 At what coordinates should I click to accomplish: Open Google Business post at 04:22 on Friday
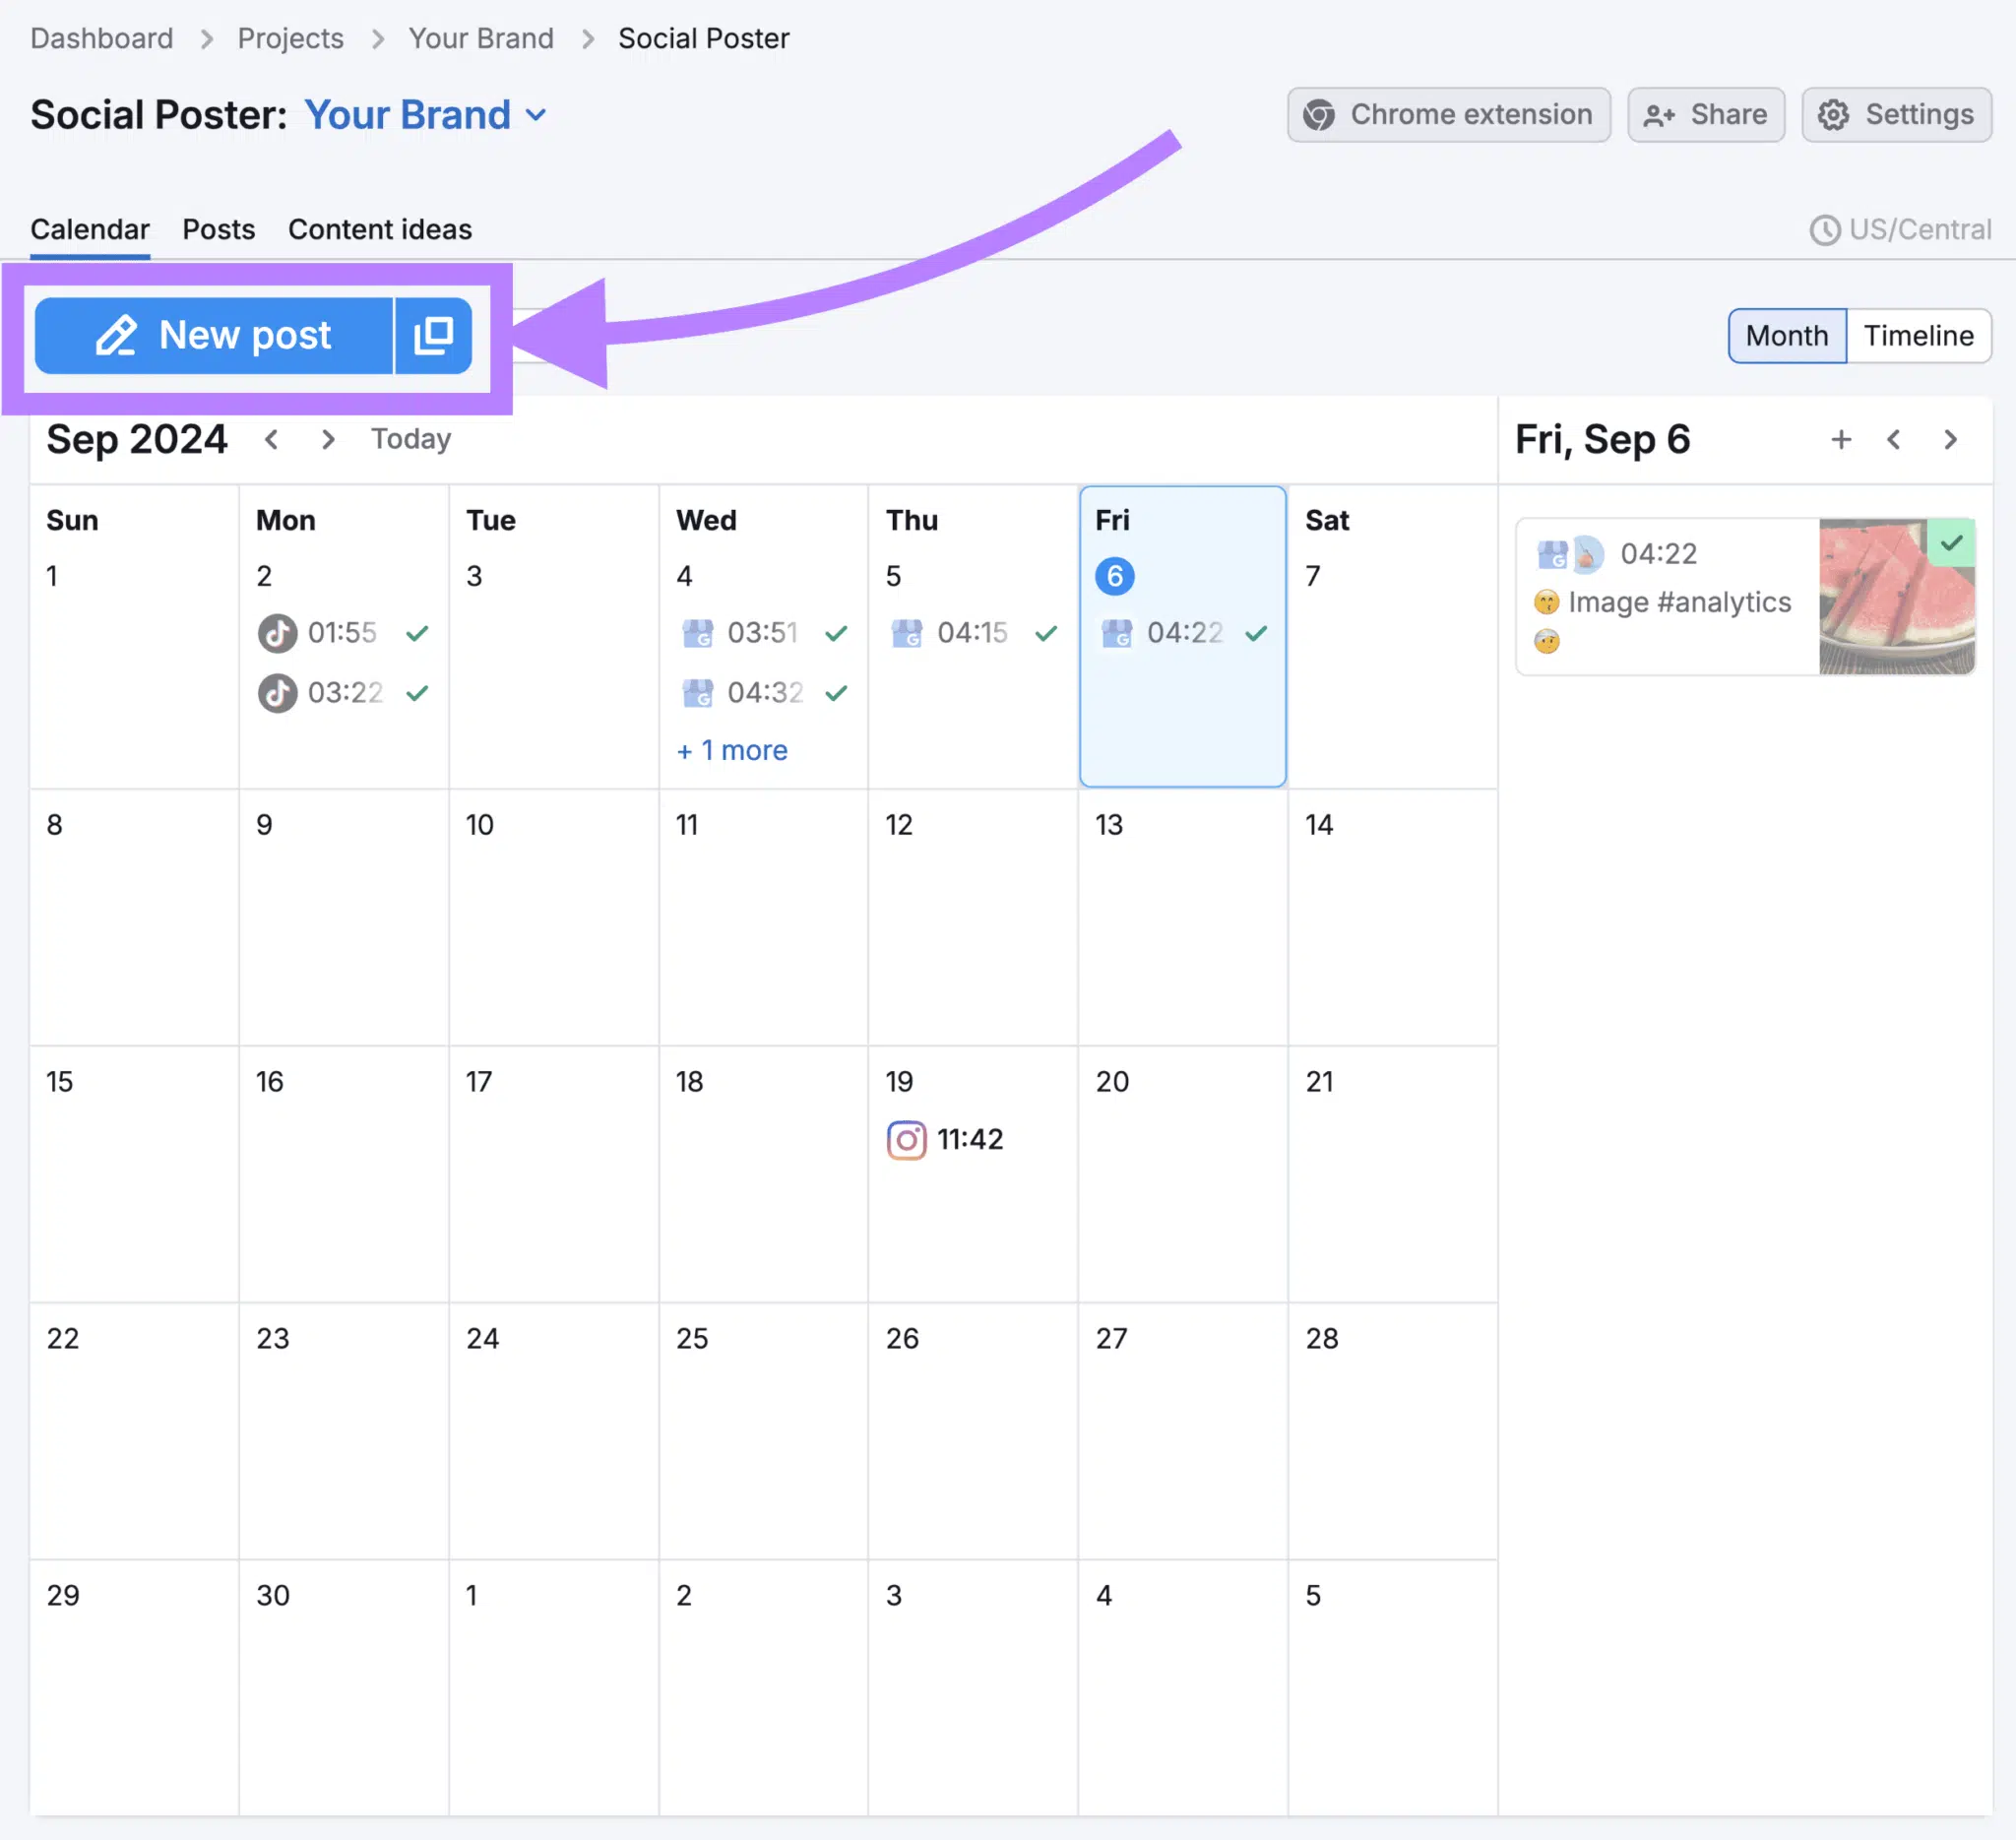click(x=1183, y=633)
